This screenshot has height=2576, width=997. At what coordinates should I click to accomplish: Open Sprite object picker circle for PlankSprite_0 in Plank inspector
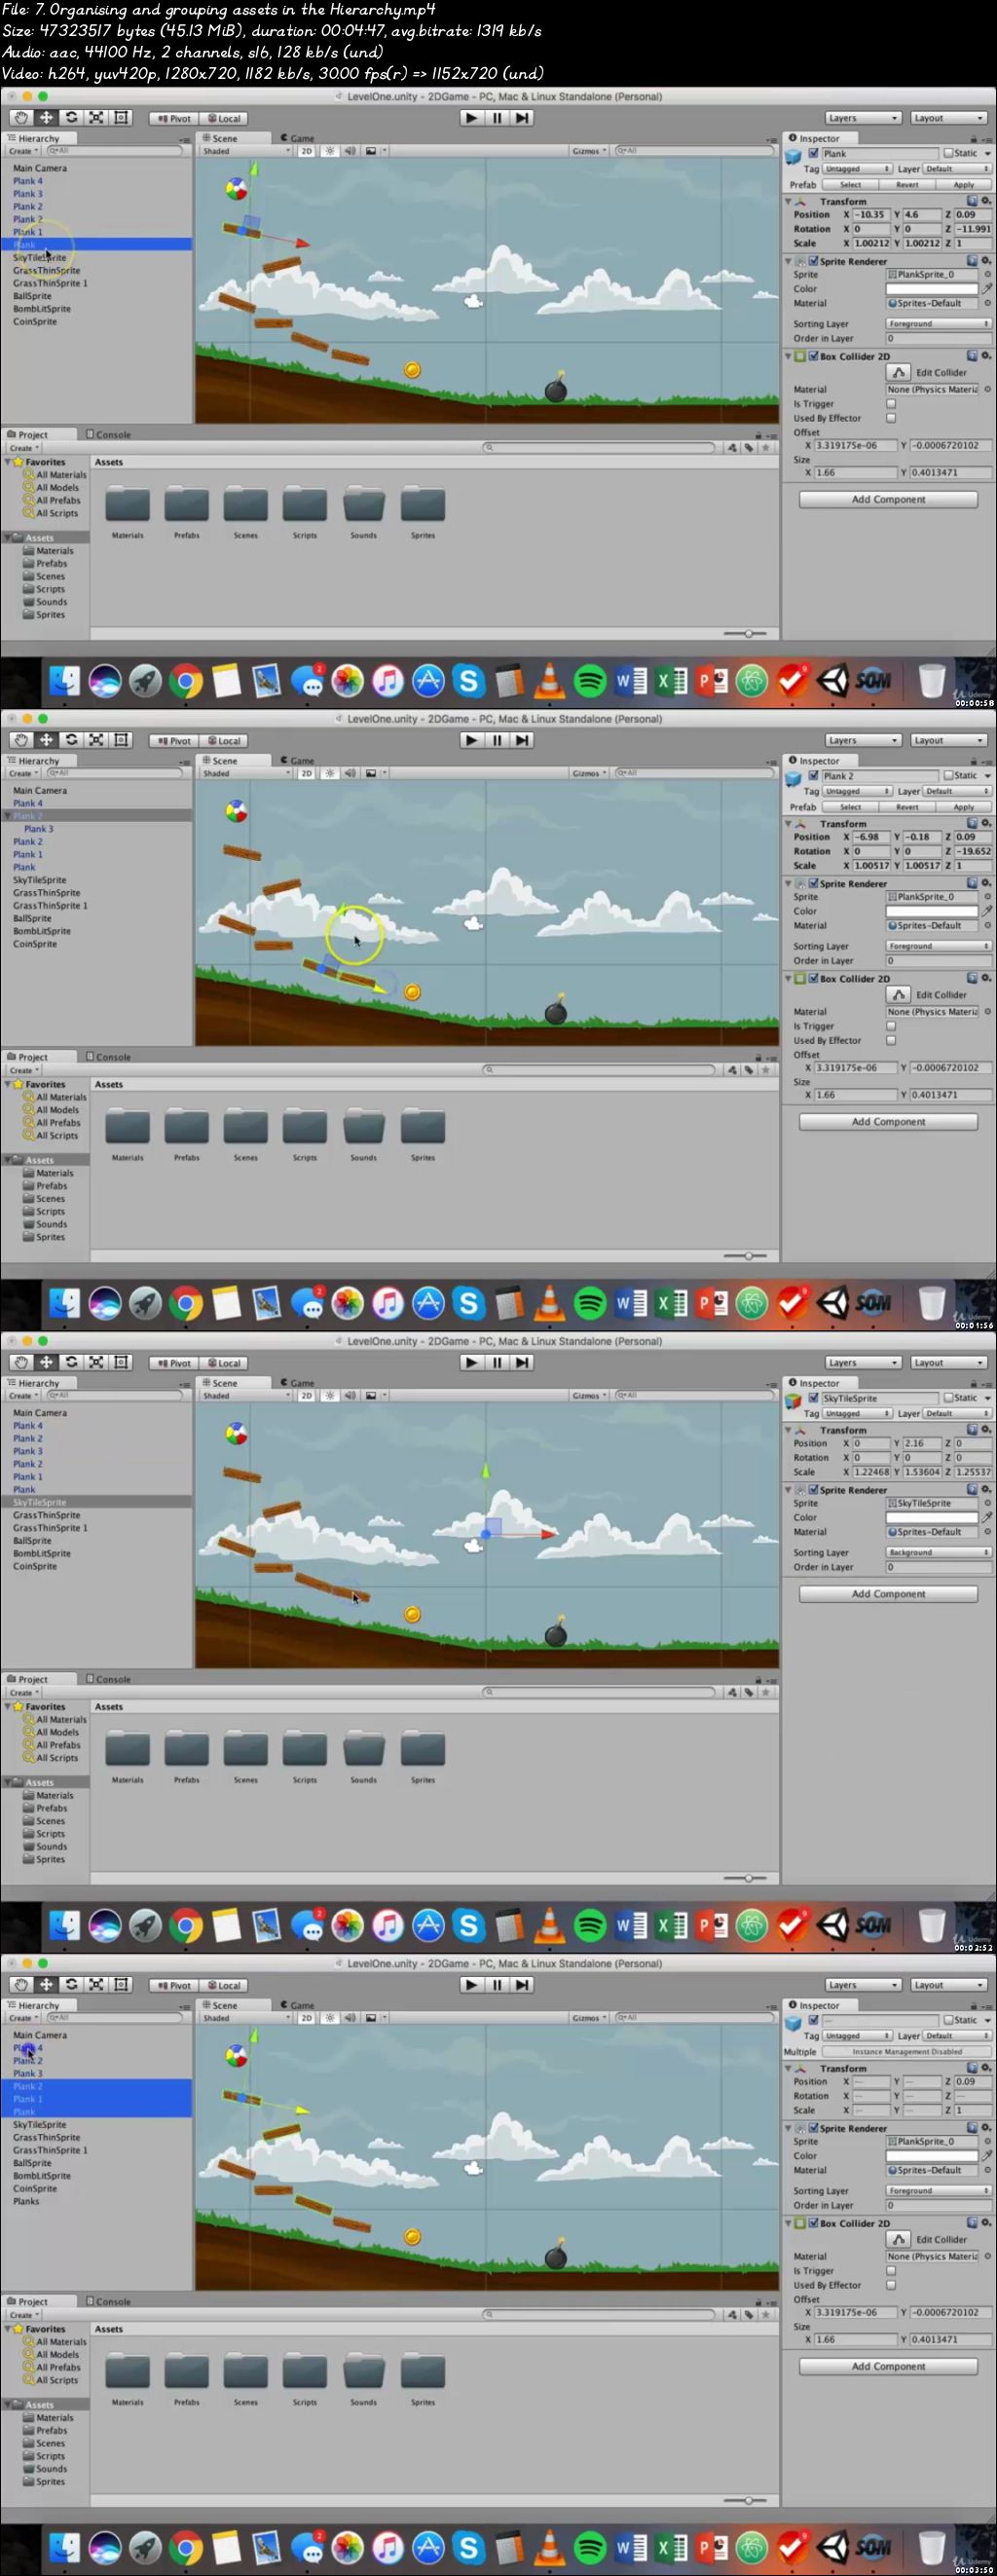tap(987, 274)
